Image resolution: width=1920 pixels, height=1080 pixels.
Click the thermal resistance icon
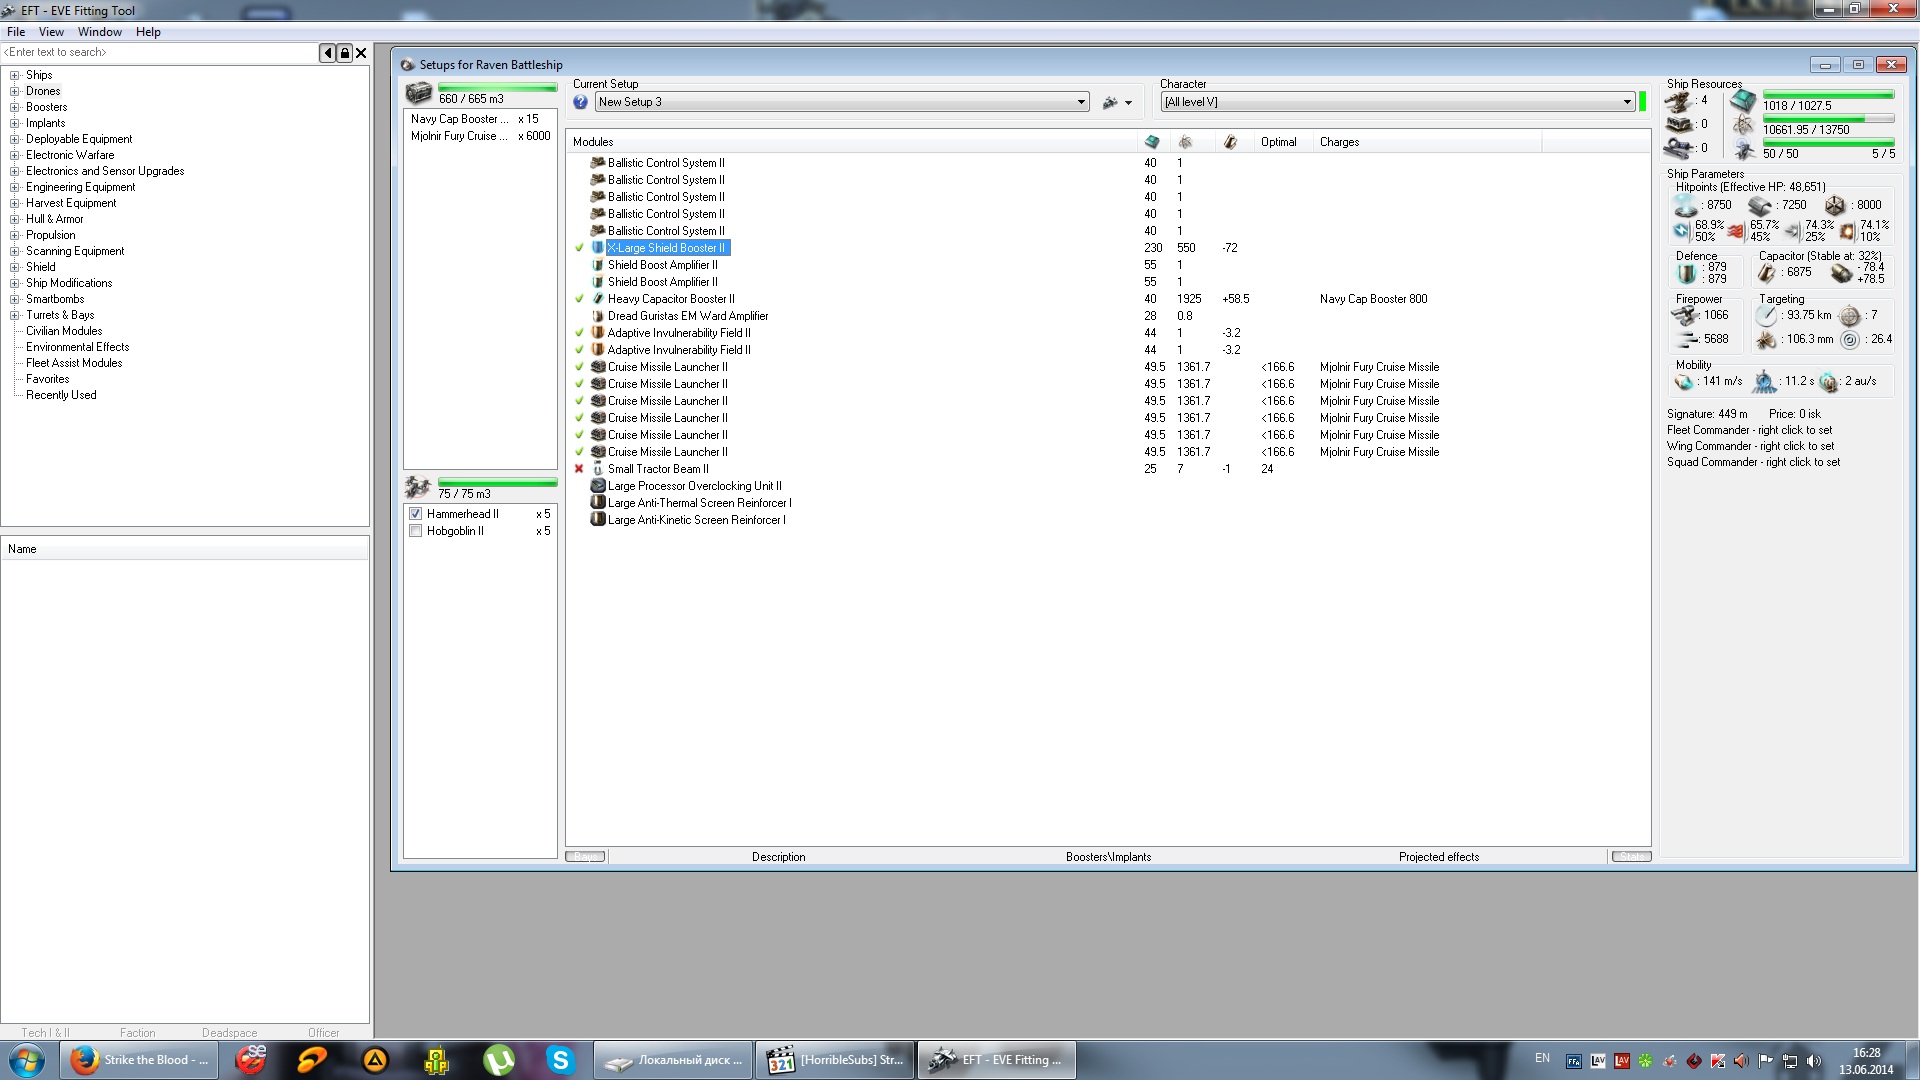pos(1736,231)
